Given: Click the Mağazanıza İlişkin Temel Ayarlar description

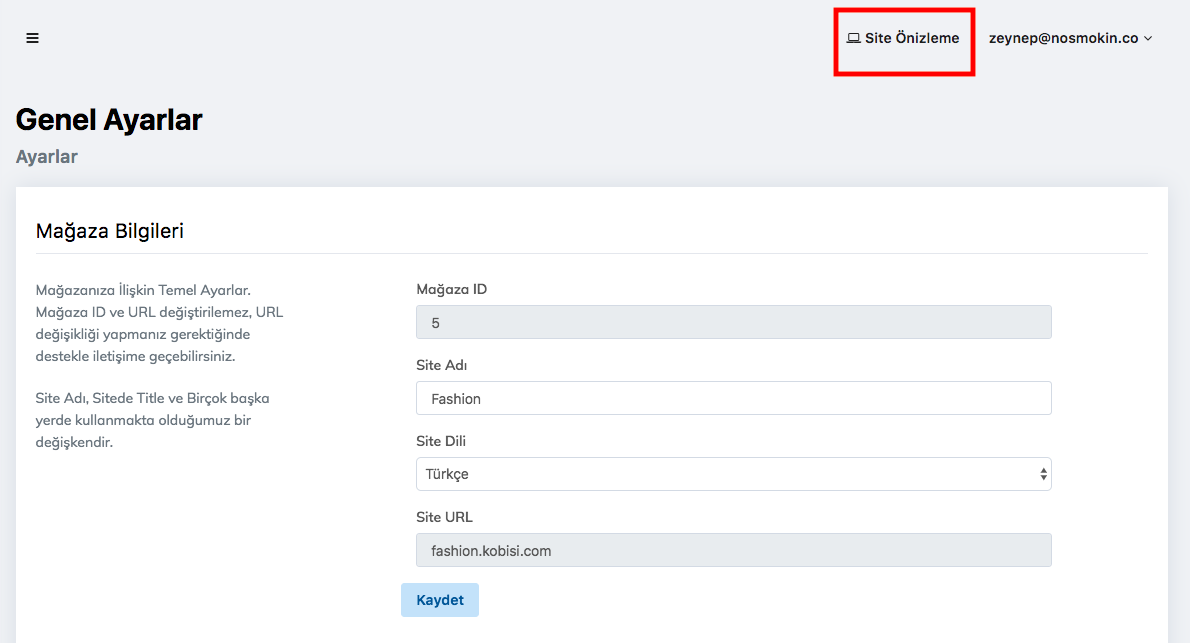Looking at the screenshot, I should point(160,323).
